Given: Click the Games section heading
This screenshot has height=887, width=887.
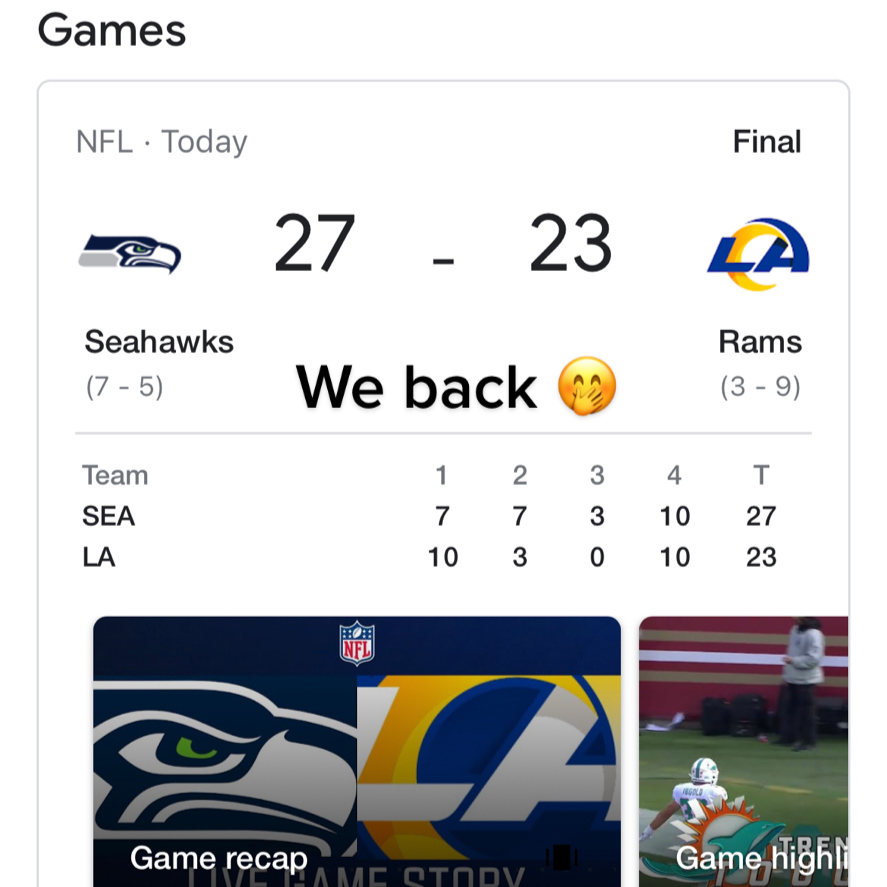Looking at the screenshot, I should 112,31.
